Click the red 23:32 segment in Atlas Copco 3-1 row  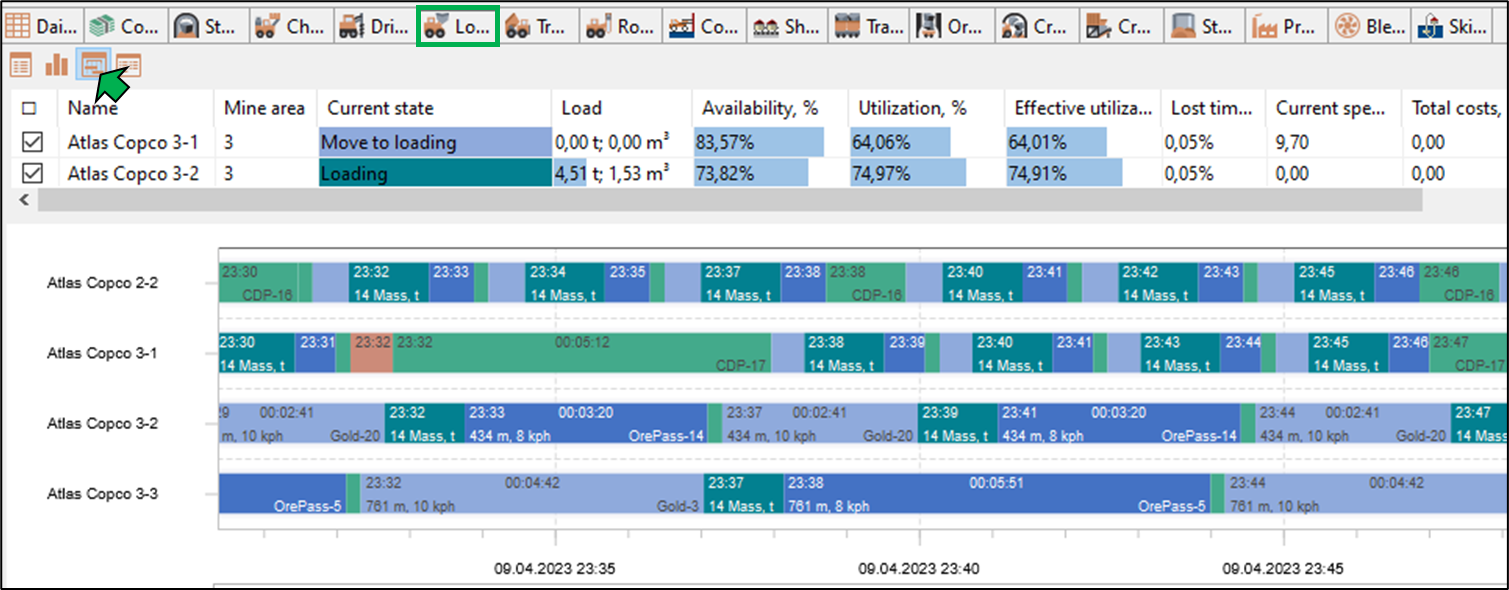[372, 353]
